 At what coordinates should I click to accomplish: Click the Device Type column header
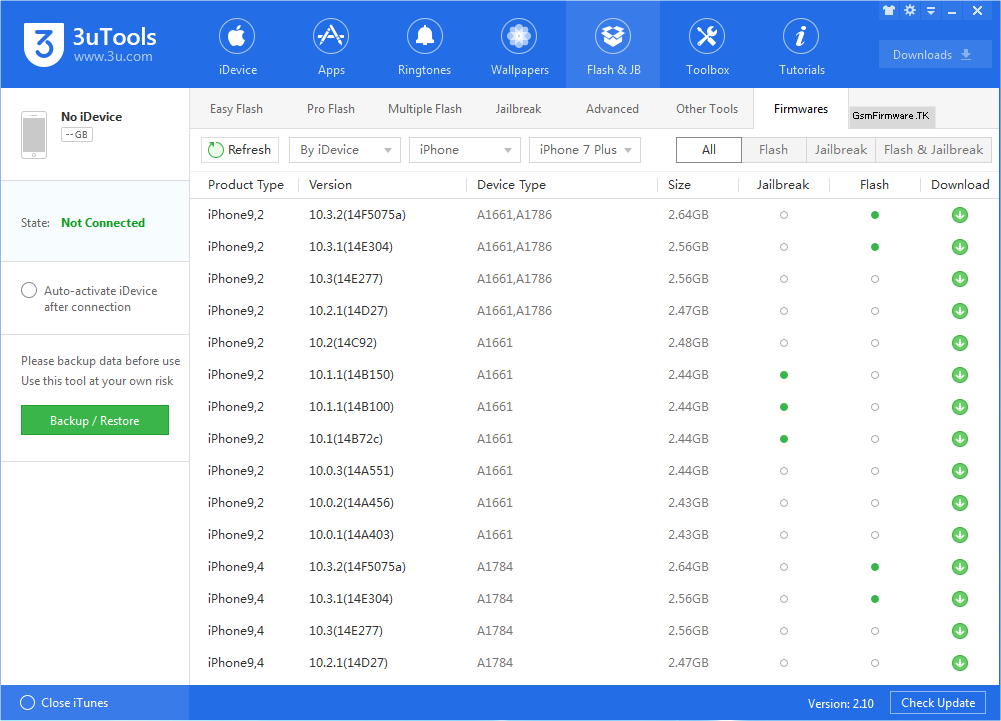point(511,185)
